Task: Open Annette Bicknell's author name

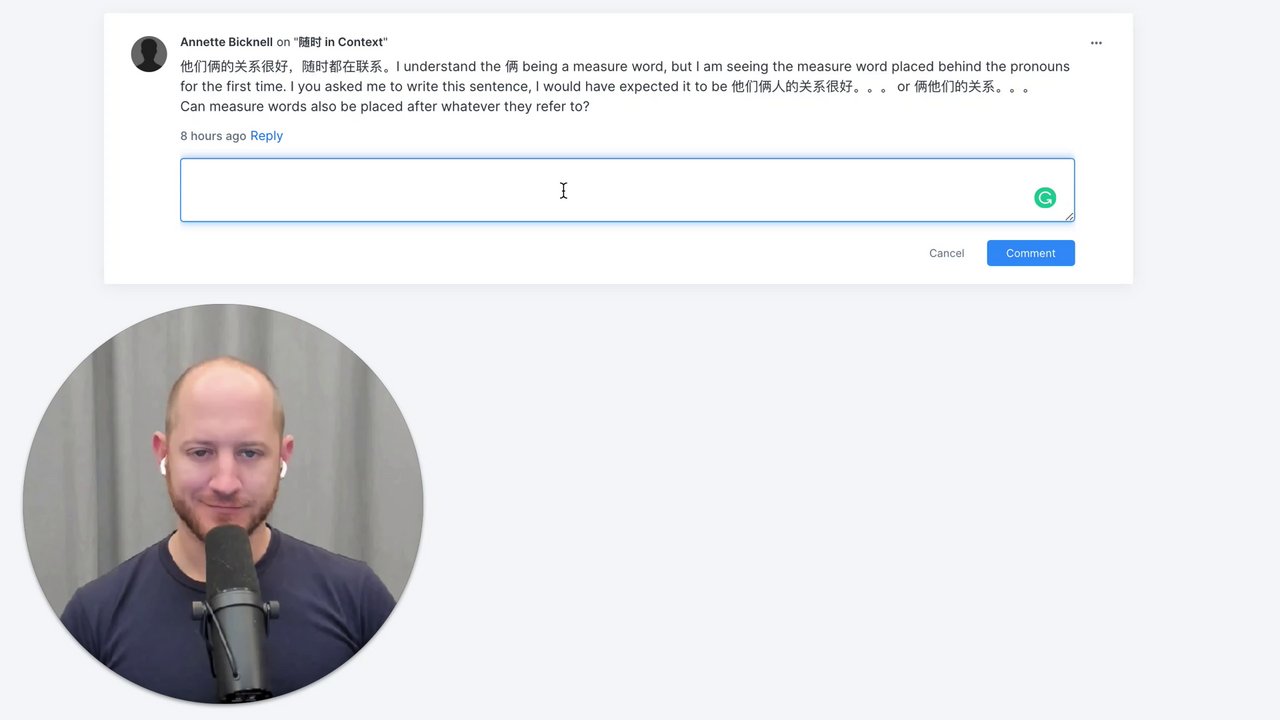Action: pos(226,42)
